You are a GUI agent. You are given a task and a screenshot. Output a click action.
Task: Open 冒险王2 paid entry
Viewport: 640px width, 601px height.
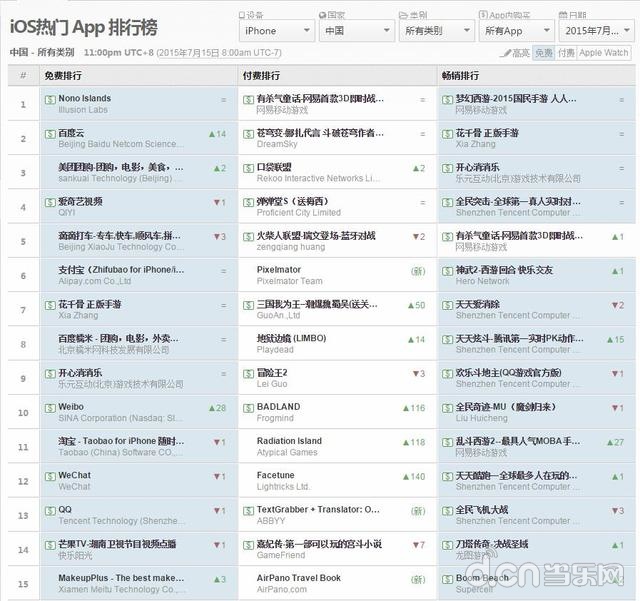pyautogui.click(x=272, y=373)
